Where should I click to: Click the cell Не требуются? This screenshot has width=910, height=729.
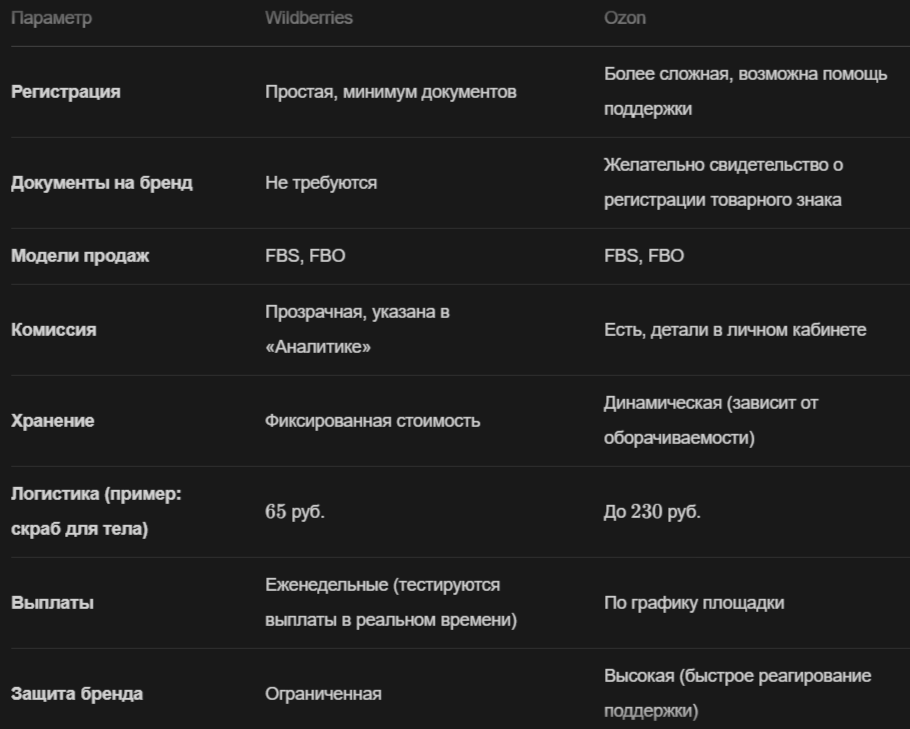[x=321, y=183]
